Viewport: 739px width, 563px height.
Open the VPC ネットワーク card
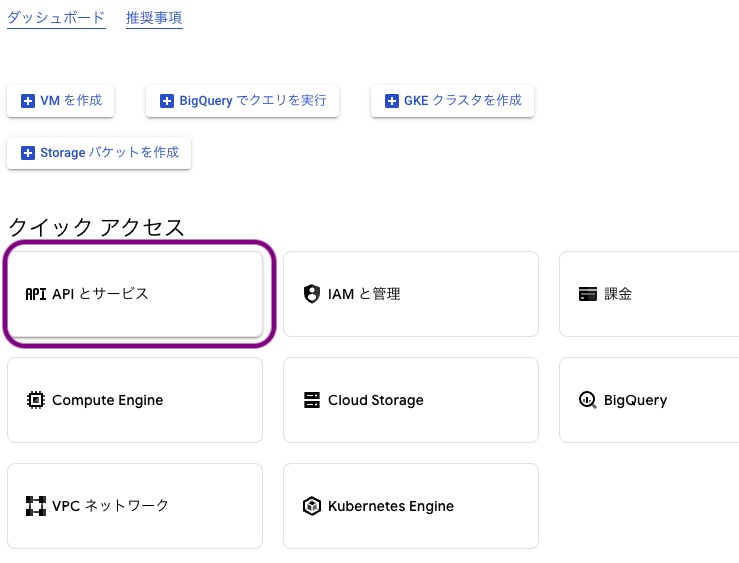coord(135,506)
